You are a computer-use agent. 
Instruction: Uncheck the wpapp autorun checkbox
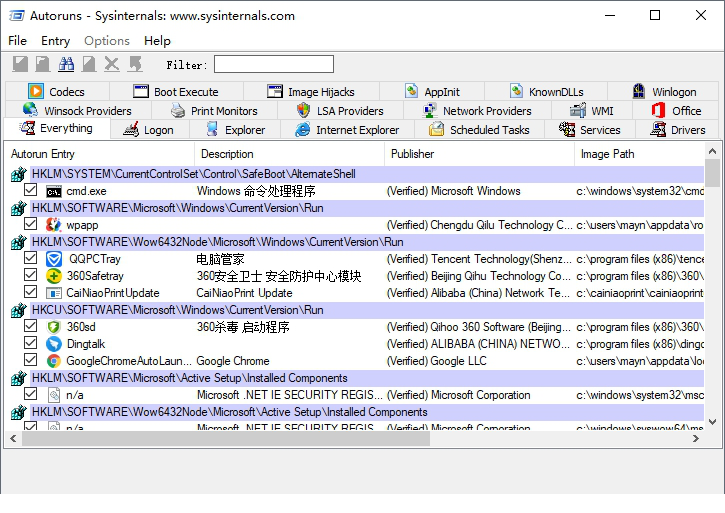click(x=31, y=224)
